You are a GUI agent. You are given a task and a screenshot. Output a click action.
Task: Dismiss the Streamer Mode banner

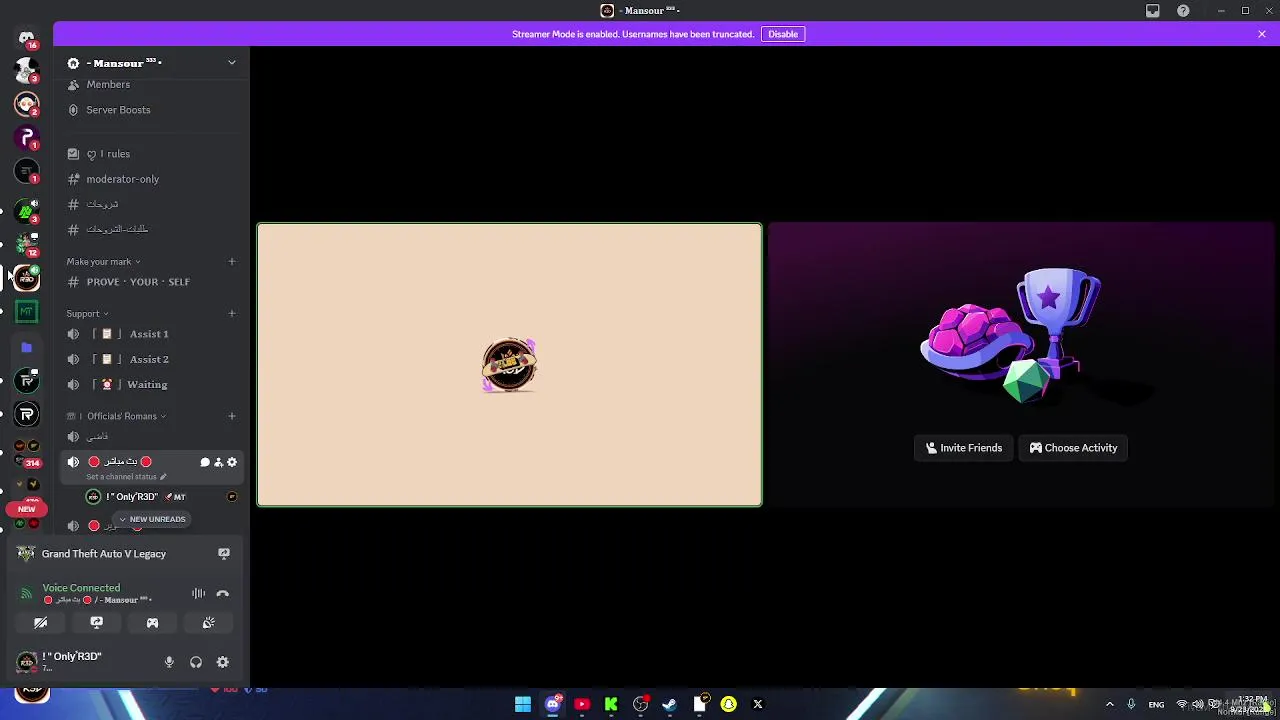(x=1261, y=34)
